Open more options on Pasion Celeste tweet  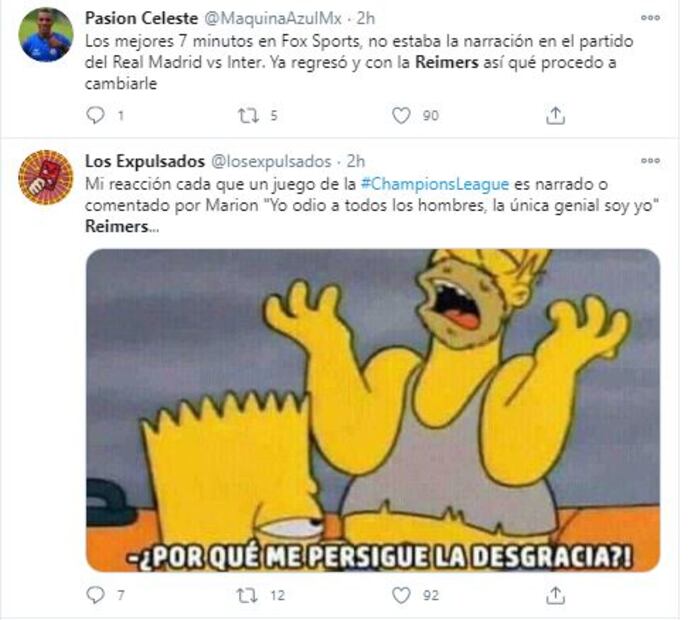click(650, 18)
